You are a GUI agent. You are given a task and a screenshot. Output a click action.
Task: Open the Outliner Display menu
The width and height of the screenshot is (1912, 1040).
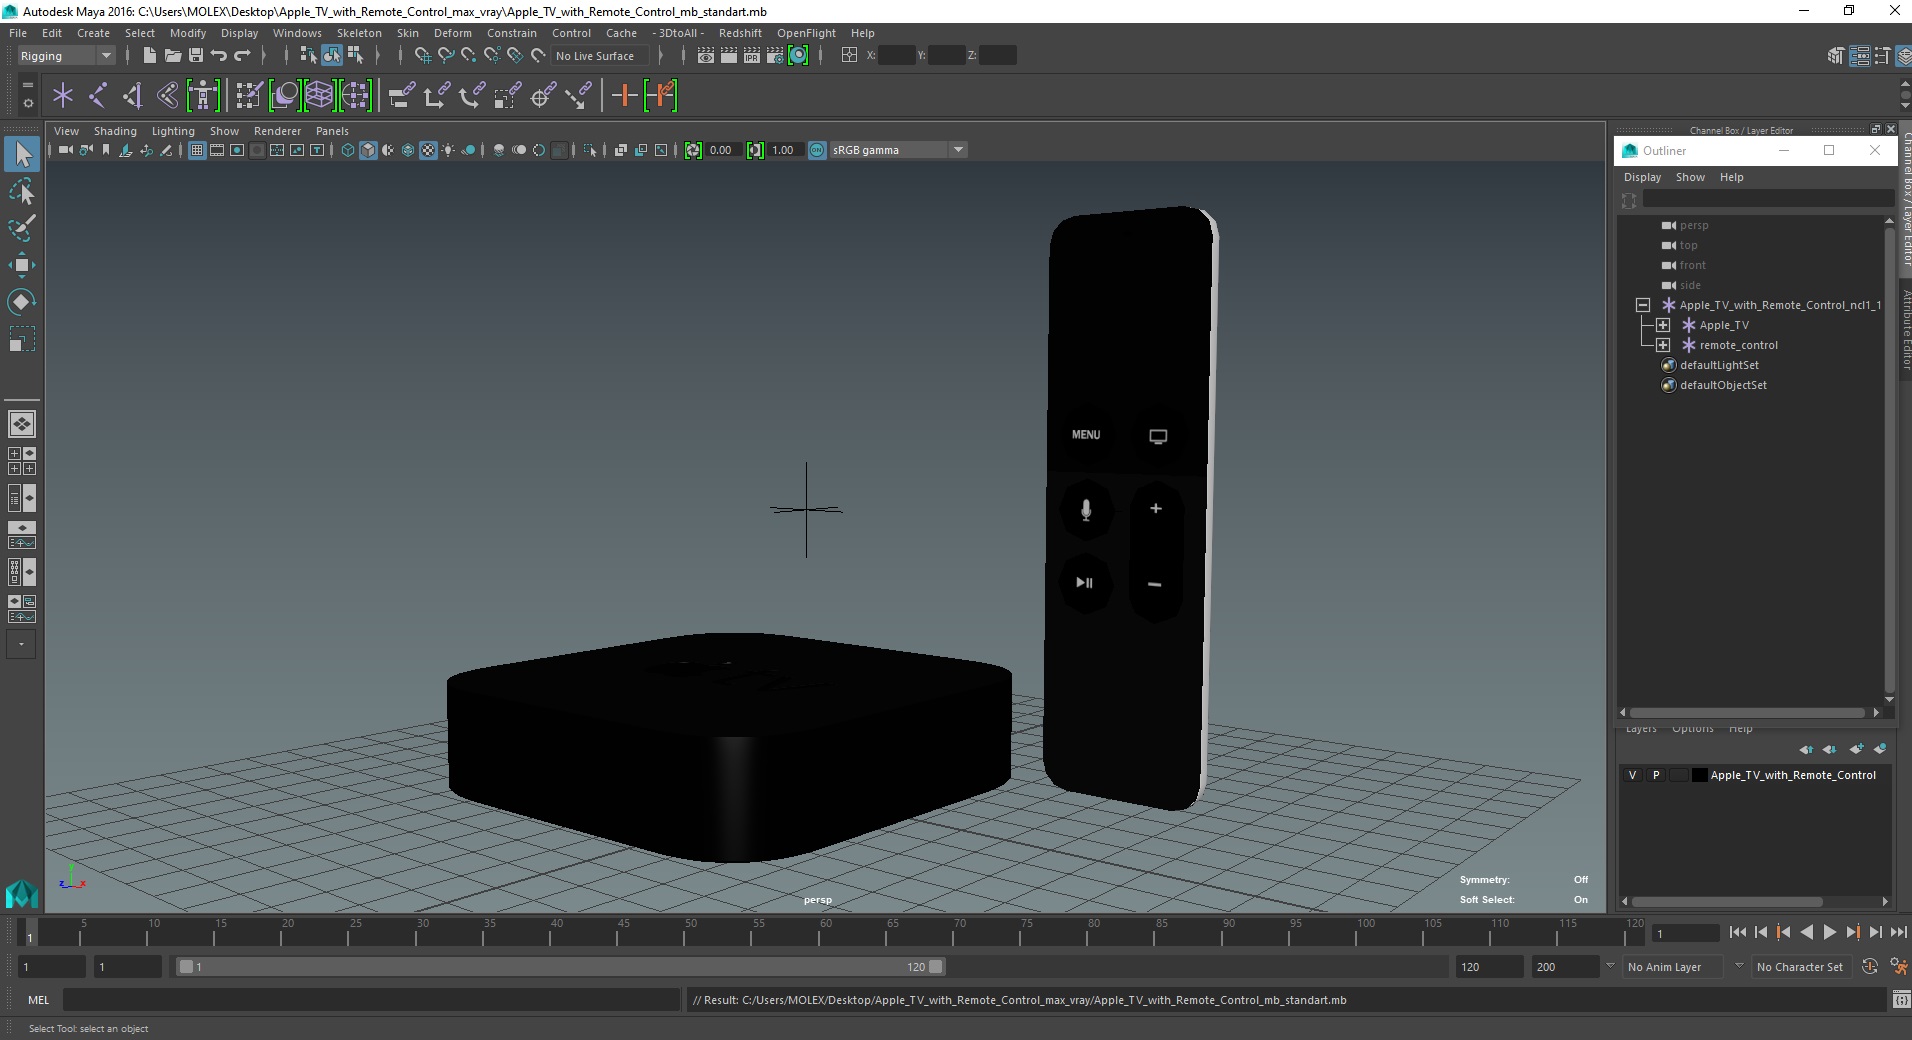[x=1642, y=177]
